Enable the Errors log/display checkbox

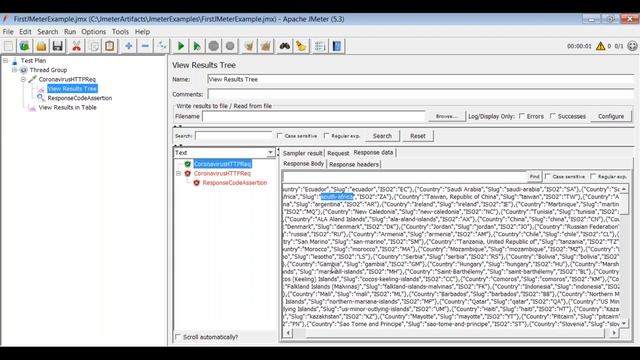tap(522, 116)
